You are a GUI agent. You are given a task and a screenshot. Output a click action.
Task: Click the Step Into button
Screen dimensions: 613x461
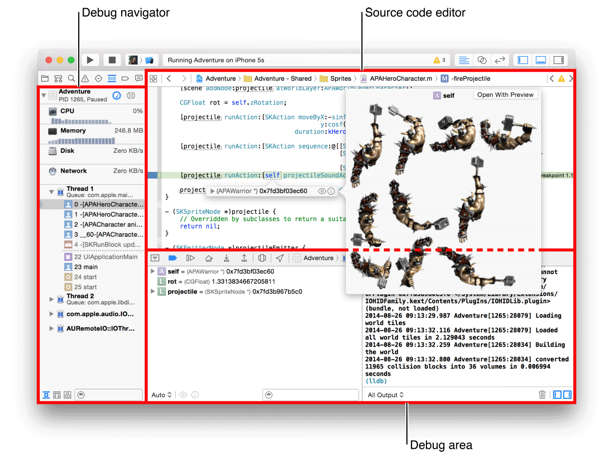[226, 258]
